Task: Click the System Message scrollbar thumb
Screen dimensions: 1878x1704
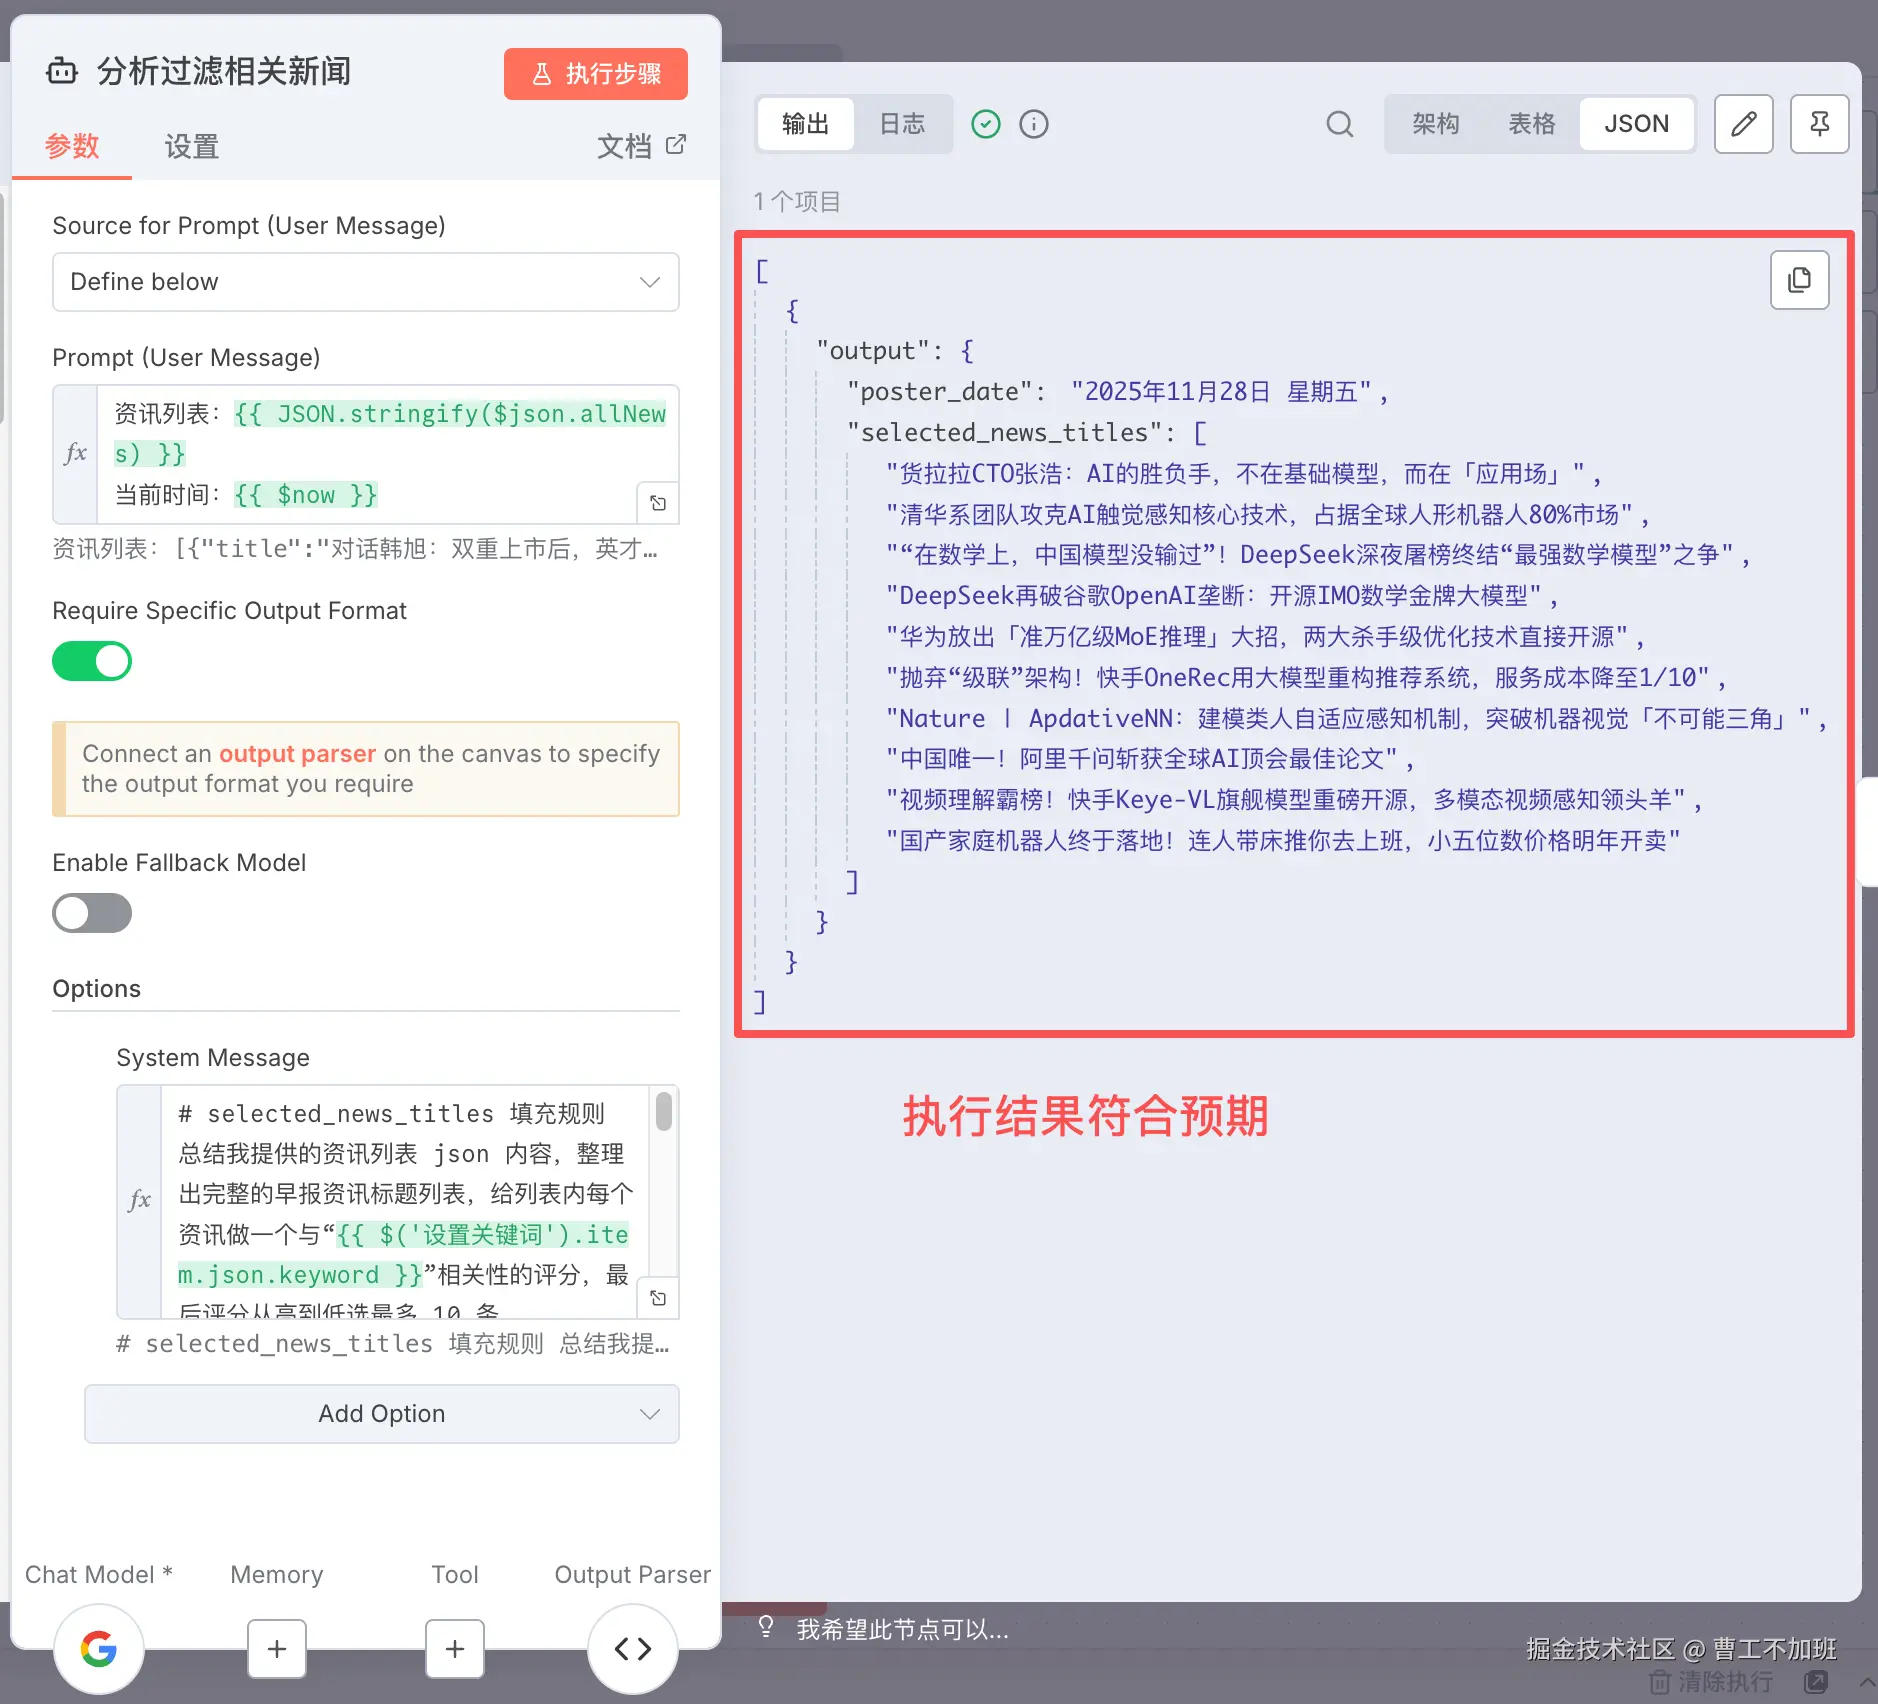Action: (663, 1111)
